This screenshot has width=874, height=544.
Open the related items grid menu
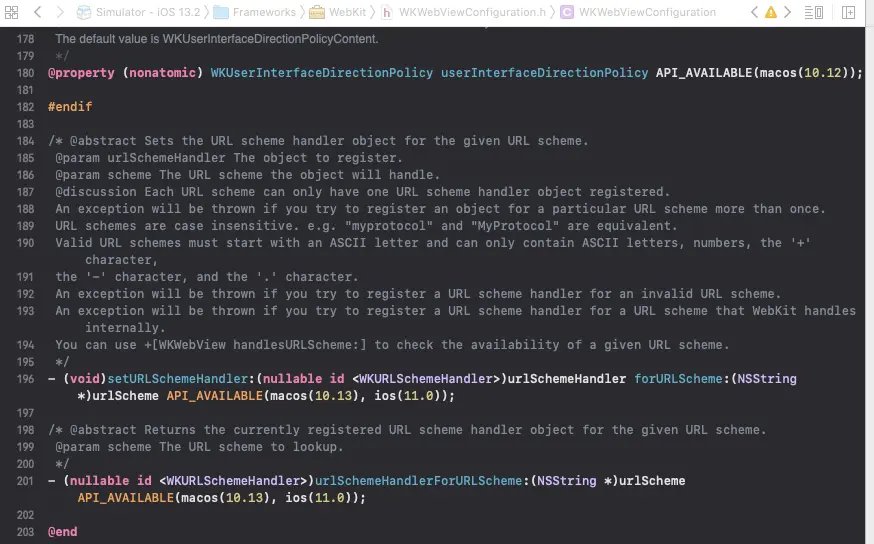pyautogui.click(x=11, y=12)
